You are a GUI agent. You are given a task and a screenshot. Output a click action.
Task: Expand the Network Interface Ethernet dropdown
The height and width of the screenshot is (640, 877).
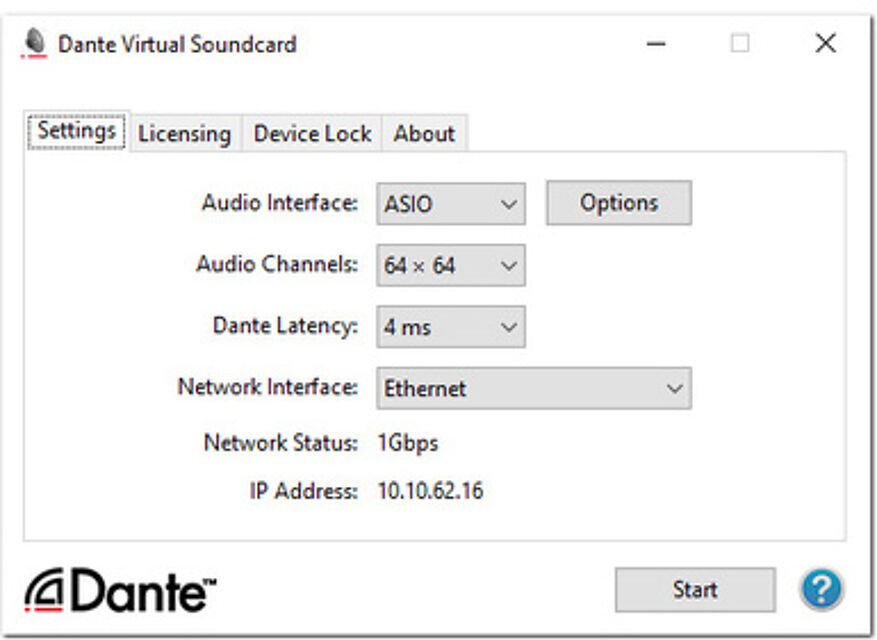533,389
